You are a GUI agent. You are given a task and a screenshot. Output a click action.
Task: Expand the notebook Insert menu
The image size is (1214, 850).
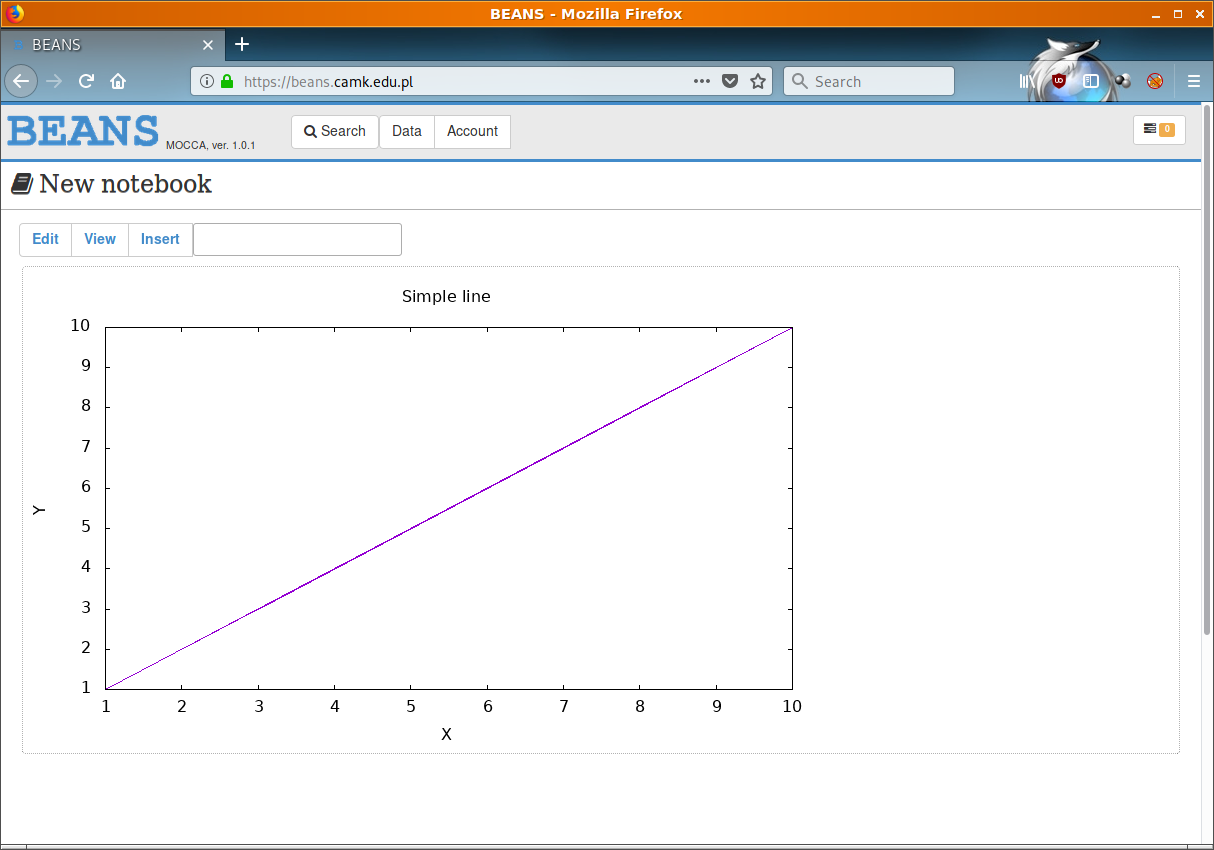(160, 239)
